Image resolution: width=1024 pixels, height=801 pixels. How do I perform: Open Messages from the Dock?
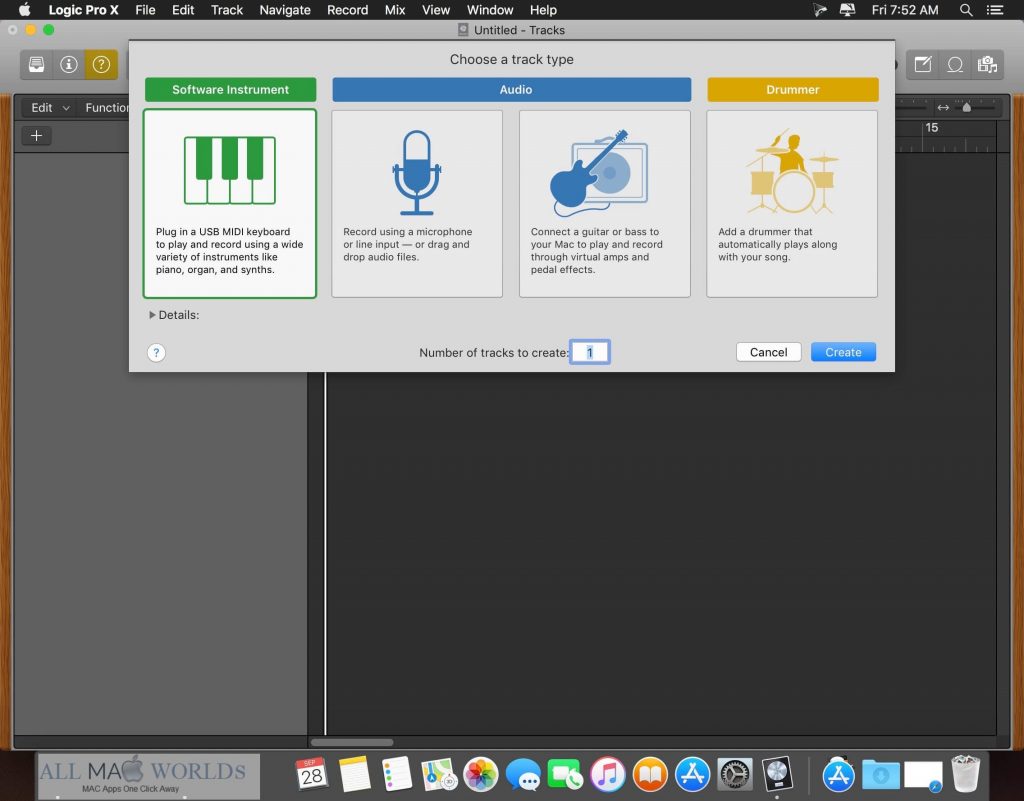[x=523, y=774]
